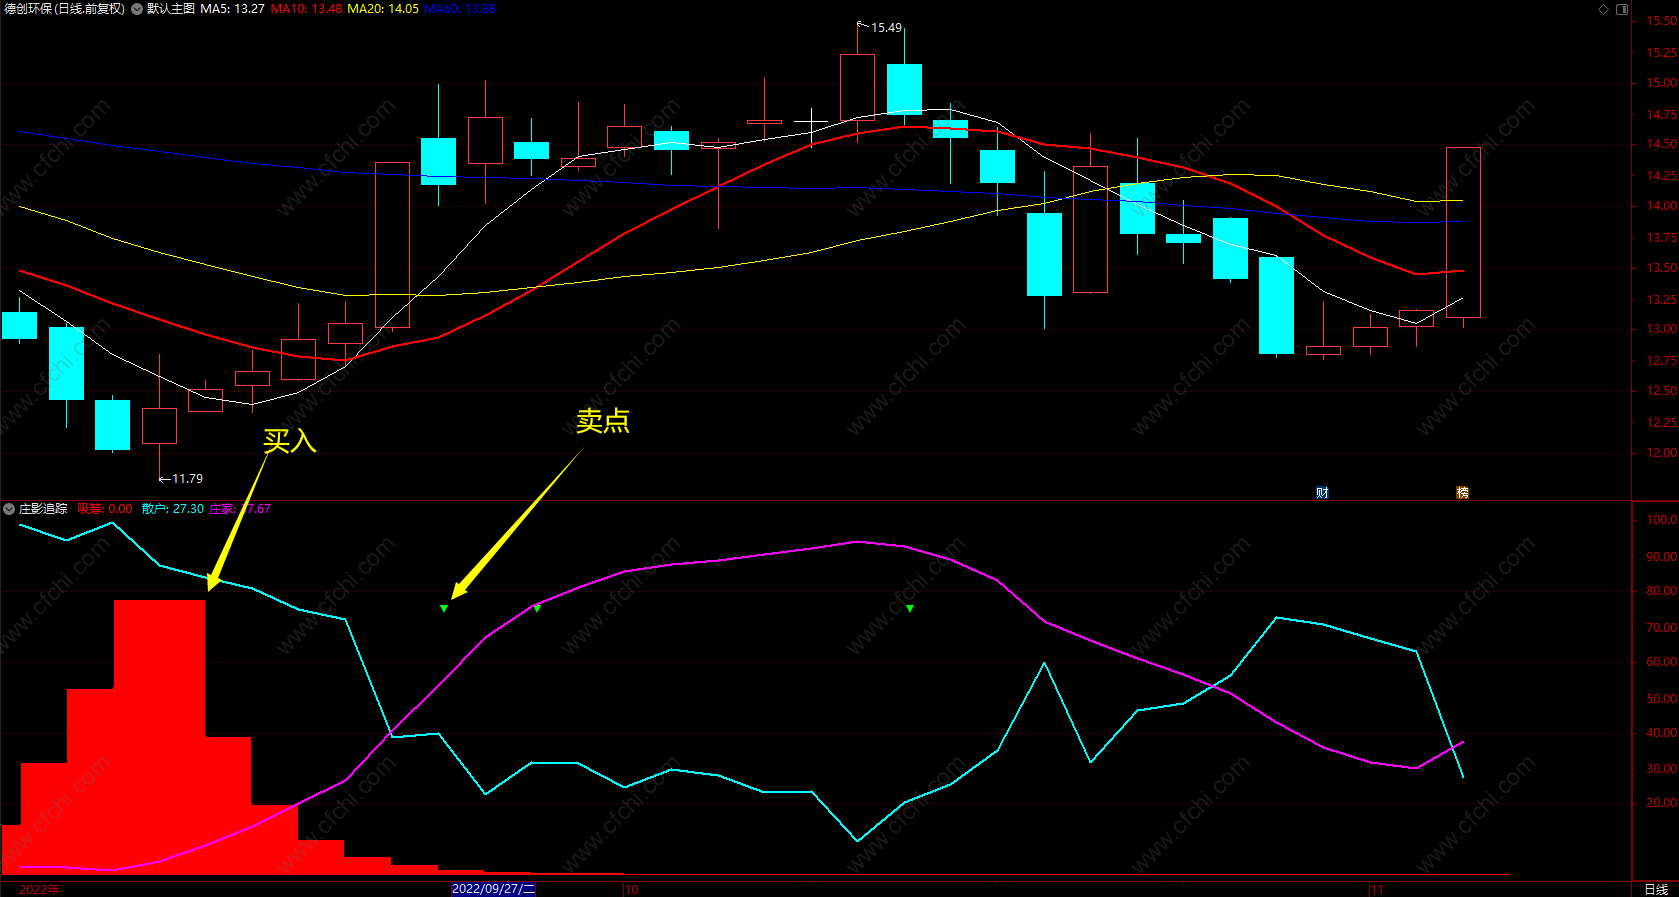Click the MA20: 14.05 value label
1679x897 pixels.
coord(383,9)
